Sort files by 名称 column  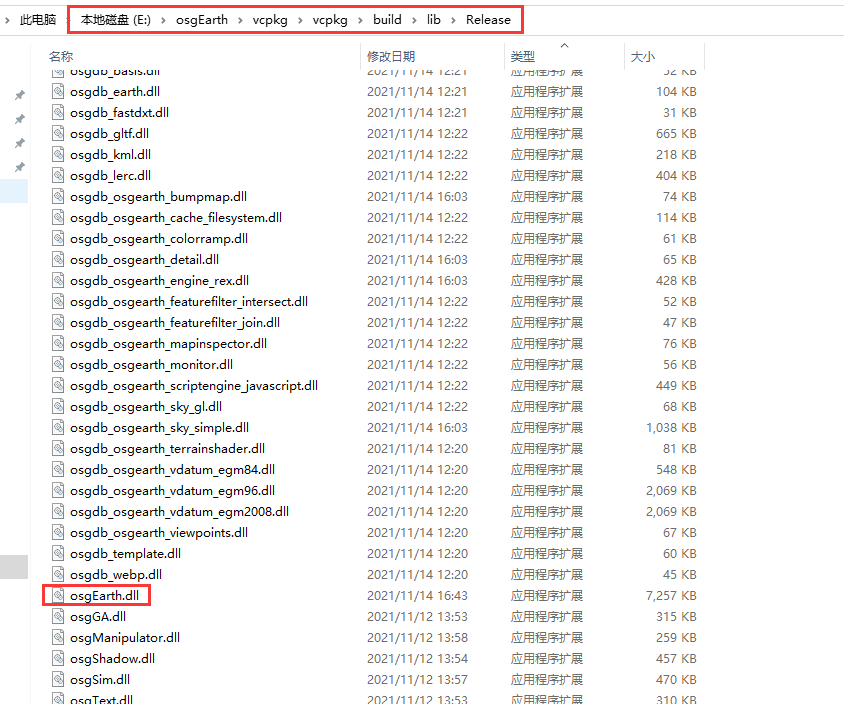(x=61, y=57)
